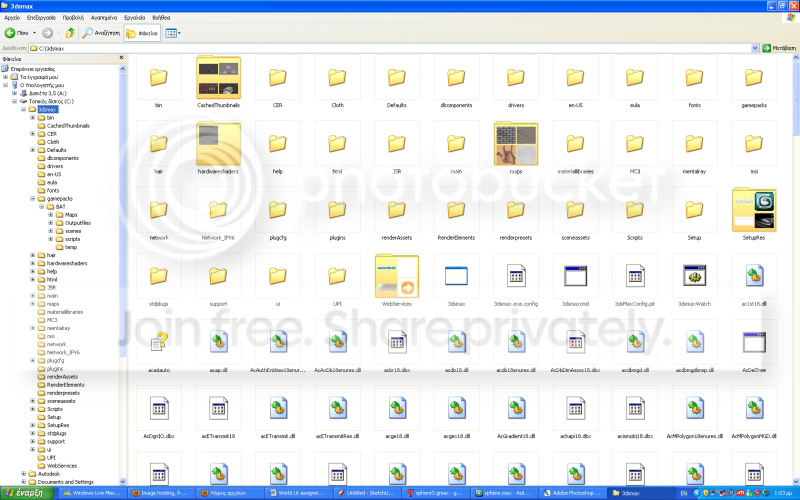Select RenderElements in the folder tree

pyautogui.click(x=65, y=385)
